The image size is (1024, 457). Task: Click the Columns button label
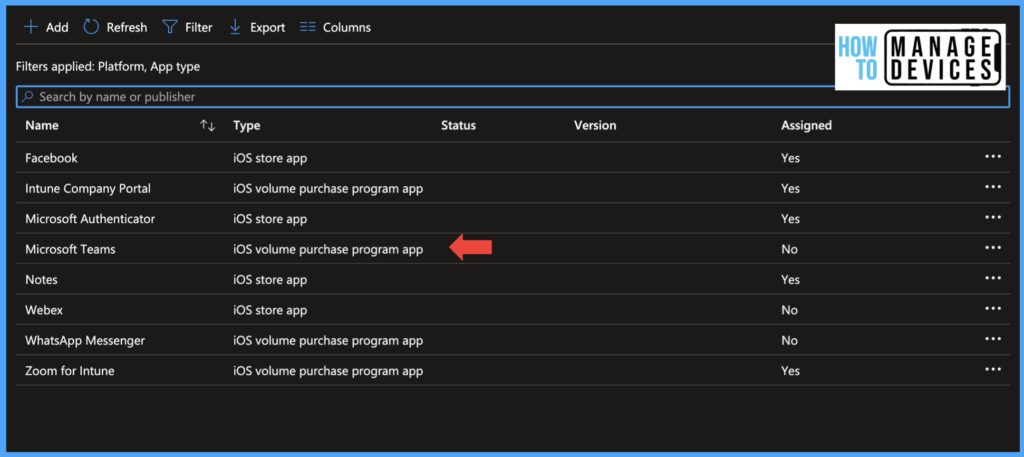point(347,27)
